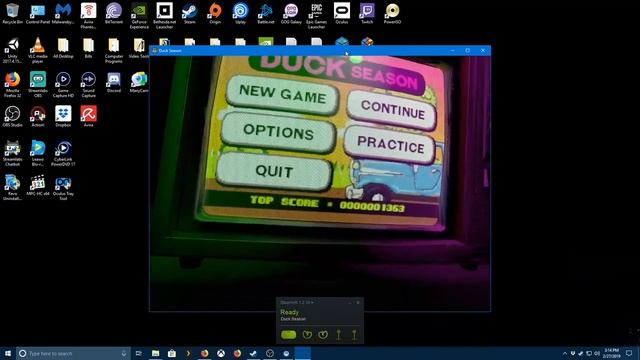Open the GOG Galaxy shortcut
This screenshot has height=360, width=640.
point(291,13)
